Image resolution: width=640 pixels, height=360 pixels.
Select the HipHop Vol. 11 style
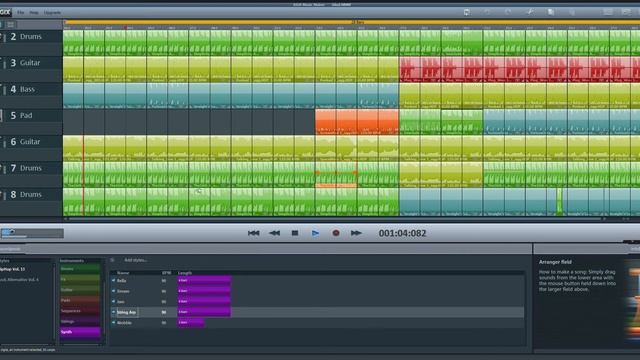pos(13,269)
